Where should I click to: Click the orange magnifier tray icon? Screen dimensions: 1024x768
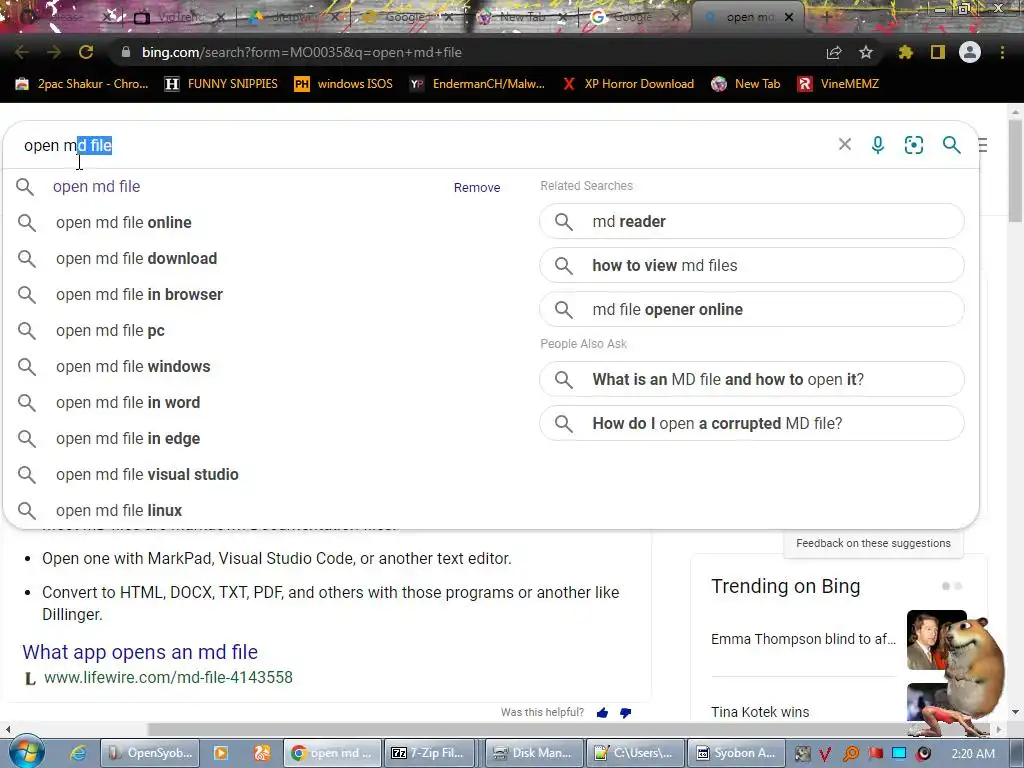click(850, 754)
